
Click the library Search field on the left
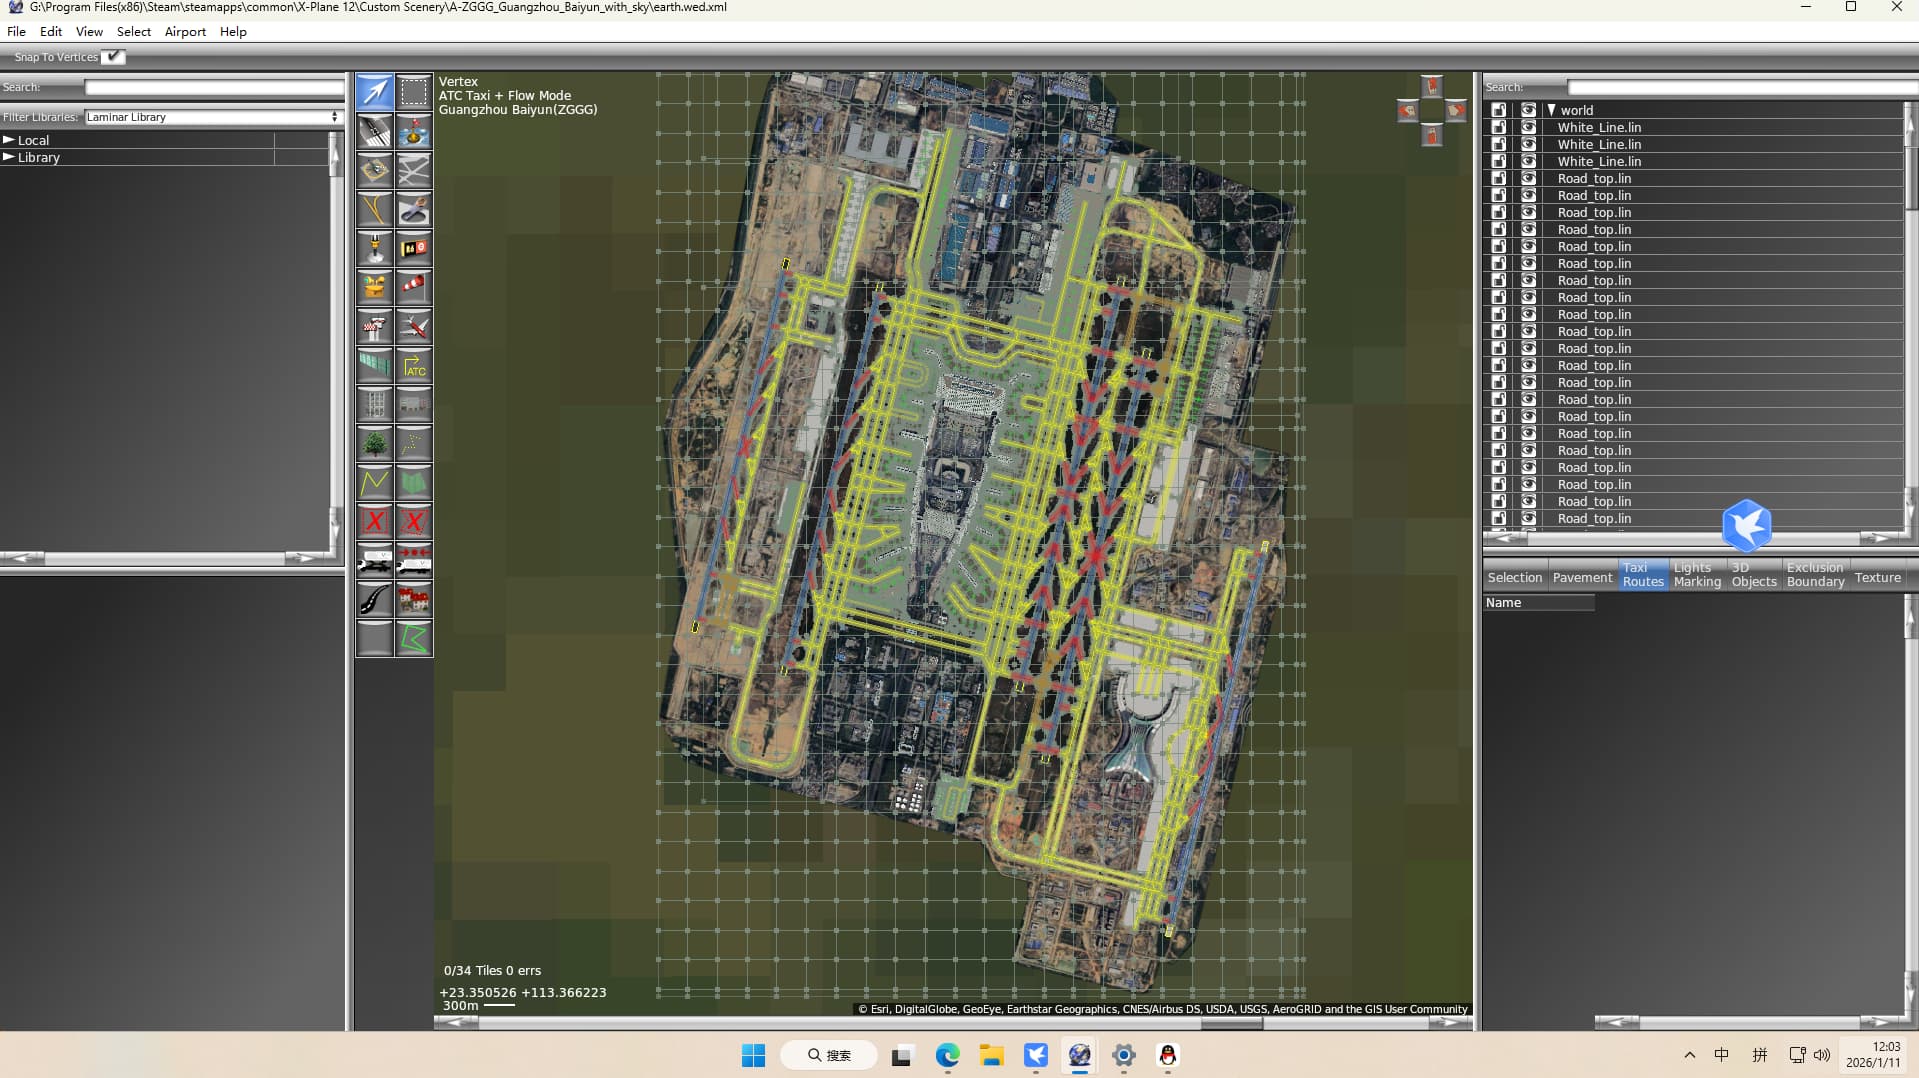(213, 88)
